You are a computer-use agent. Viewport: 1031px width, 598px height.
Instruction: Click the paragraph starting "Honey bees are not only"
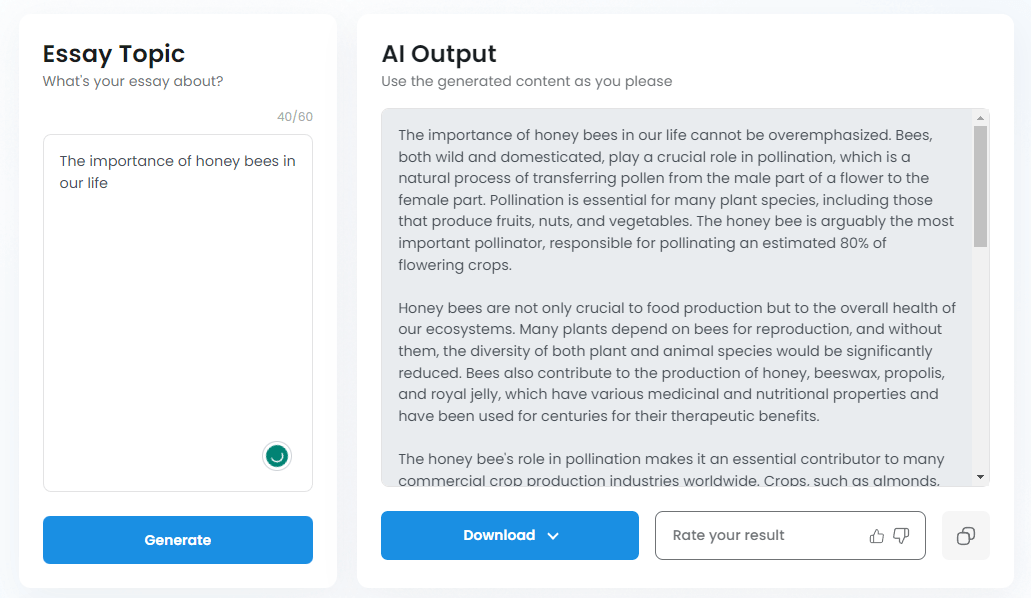(x=676, y=362)
